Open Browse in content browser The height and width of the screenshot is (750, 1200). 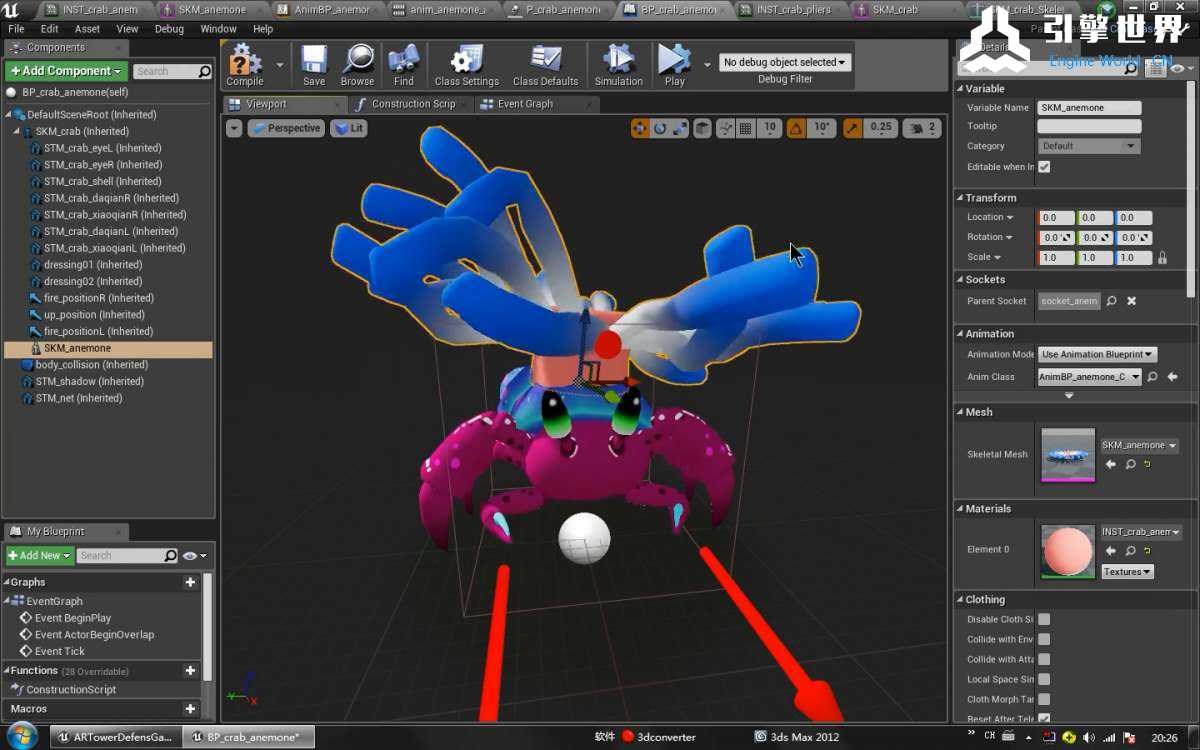click(357, 62)
